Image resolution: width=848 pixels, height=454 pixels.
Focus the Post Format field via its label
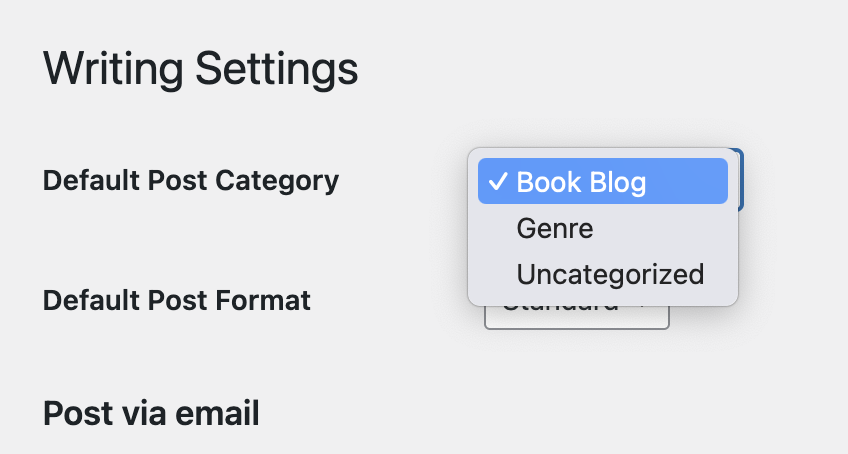pyautogui.click(x=177, y=299)
